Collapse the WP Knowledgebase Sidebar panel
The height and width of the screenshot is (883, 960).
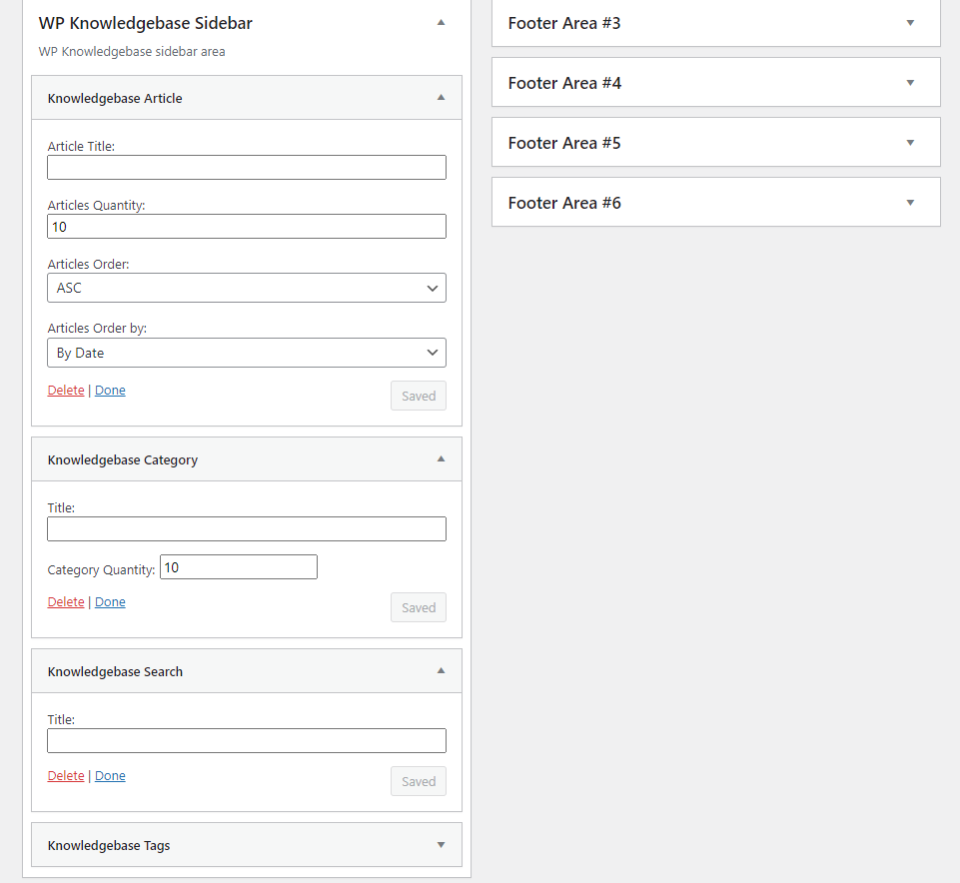tap(441, 23)
